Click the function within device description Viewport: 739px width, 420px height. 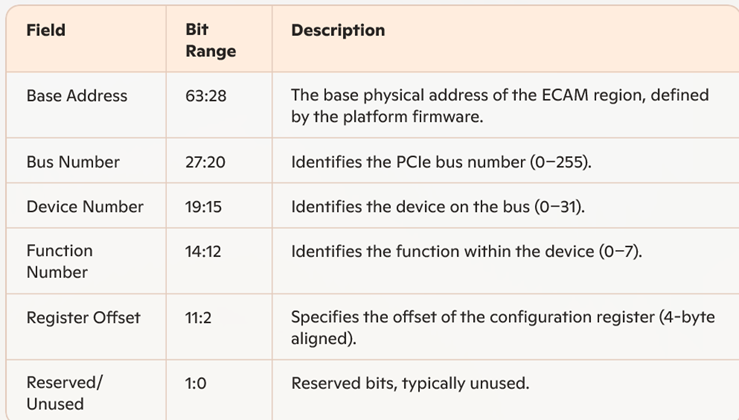coord(466,251)
